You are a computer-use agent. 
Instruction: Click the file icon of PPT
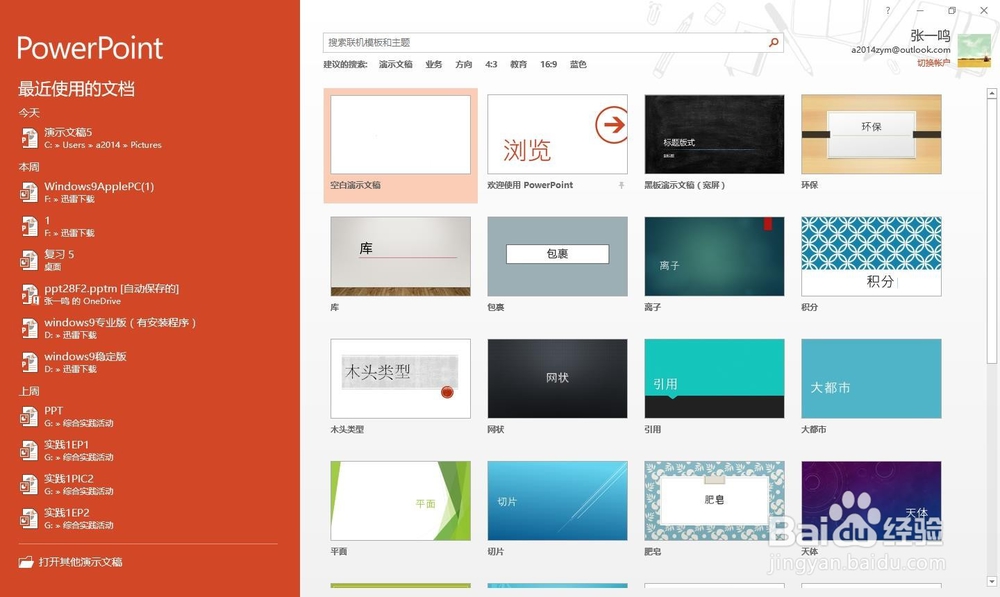click(29, 416)
